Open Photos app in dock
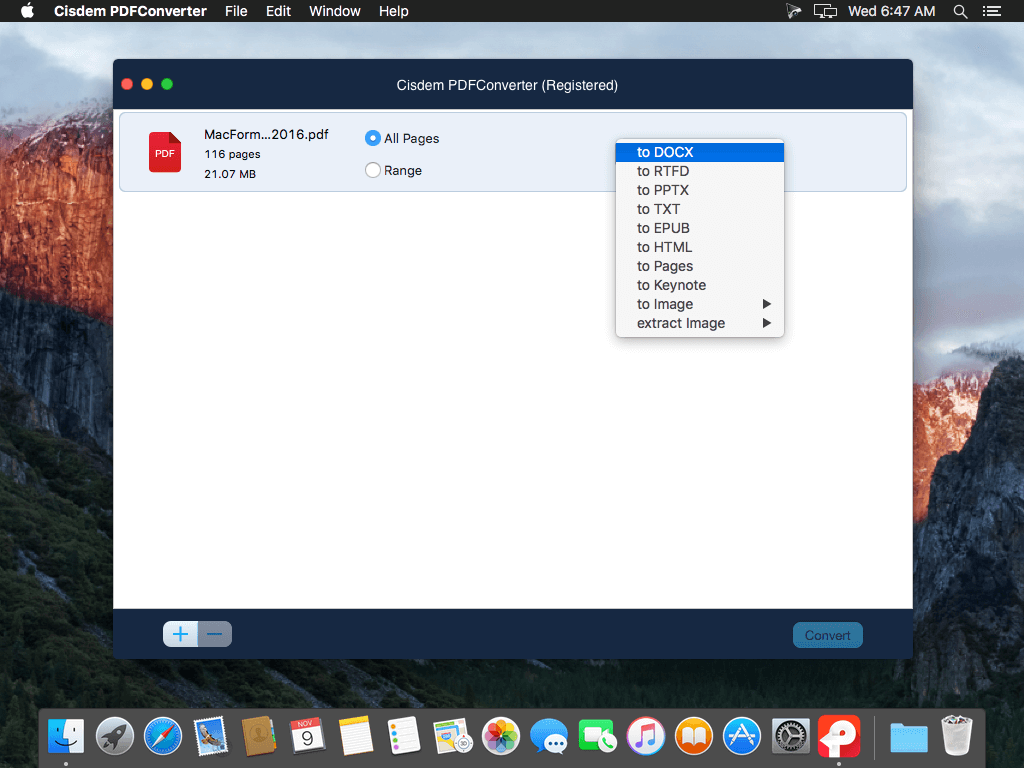 coord(501,736)
